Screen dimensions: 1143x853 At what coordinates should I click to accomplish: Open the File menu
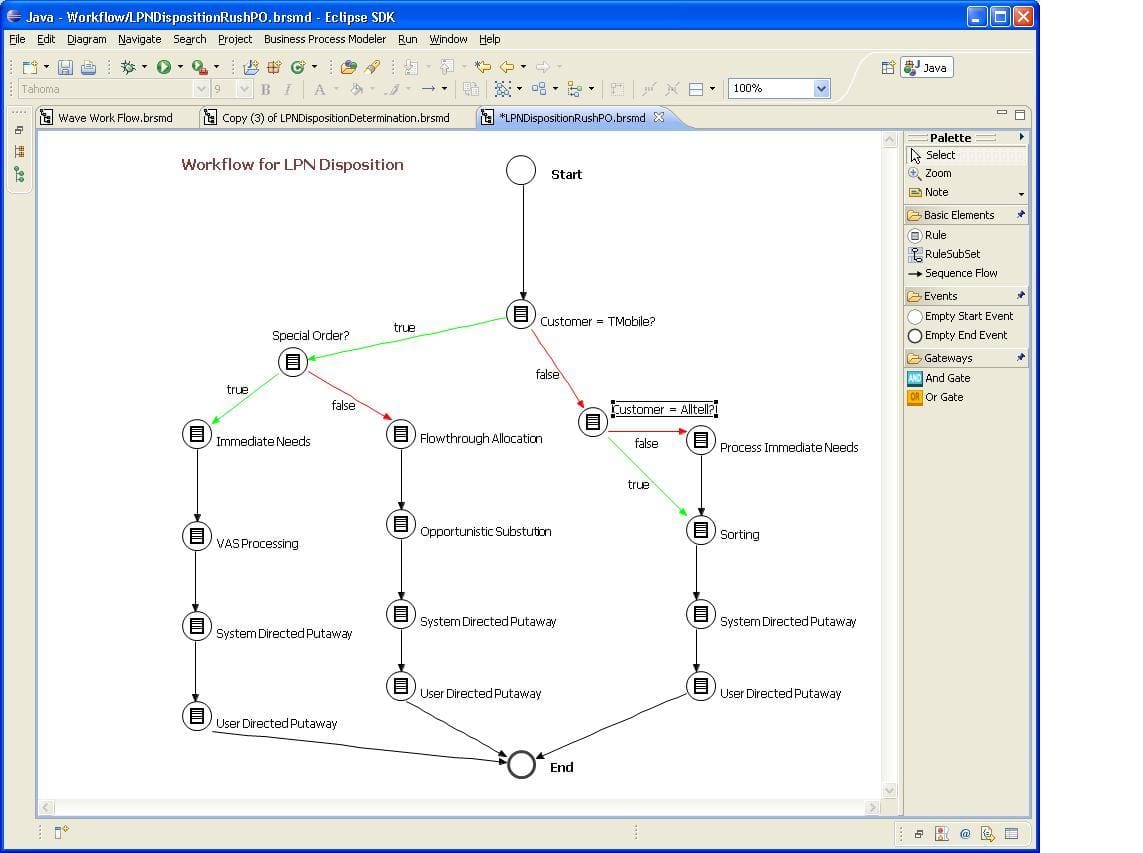tap(17, 39)
